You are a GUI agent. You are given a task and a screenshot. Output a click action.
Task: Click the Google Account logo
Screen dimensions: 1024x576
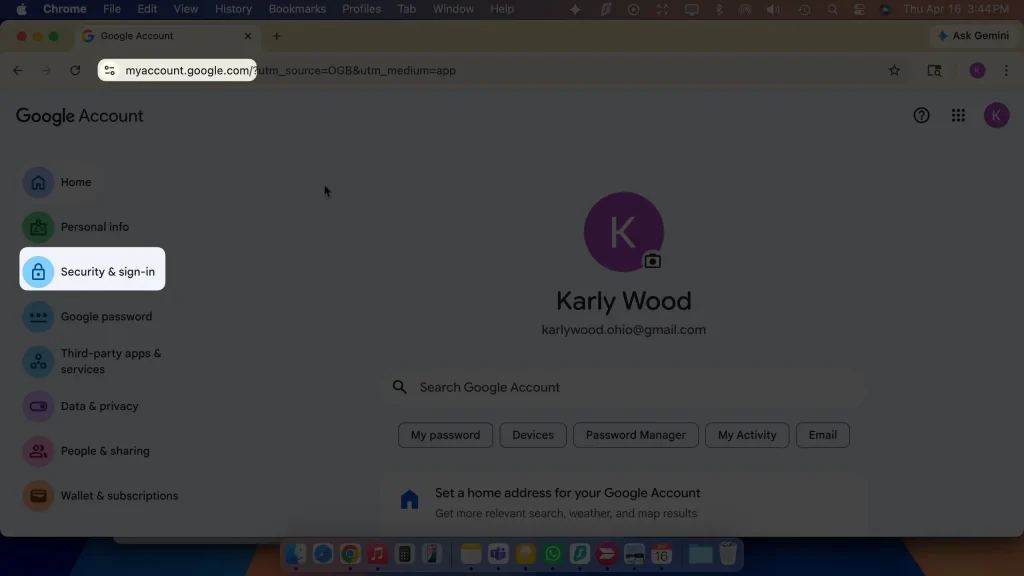coord(80,116)
